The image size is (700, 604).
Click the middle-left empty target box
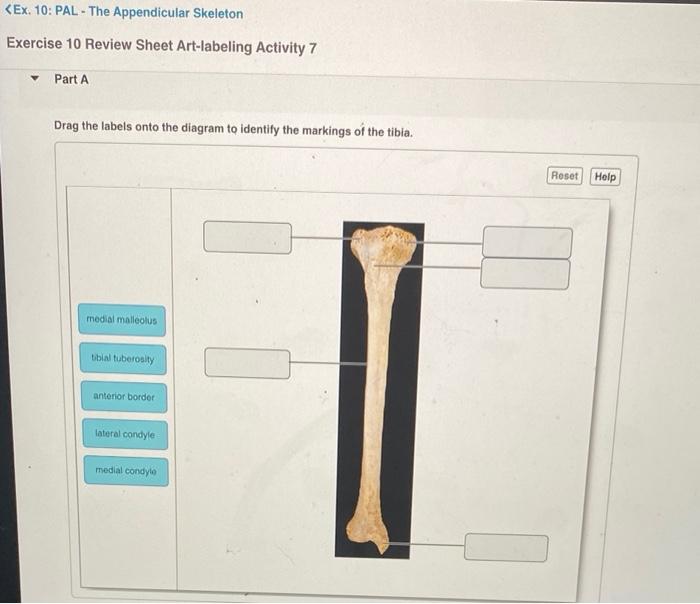[247, 363]
